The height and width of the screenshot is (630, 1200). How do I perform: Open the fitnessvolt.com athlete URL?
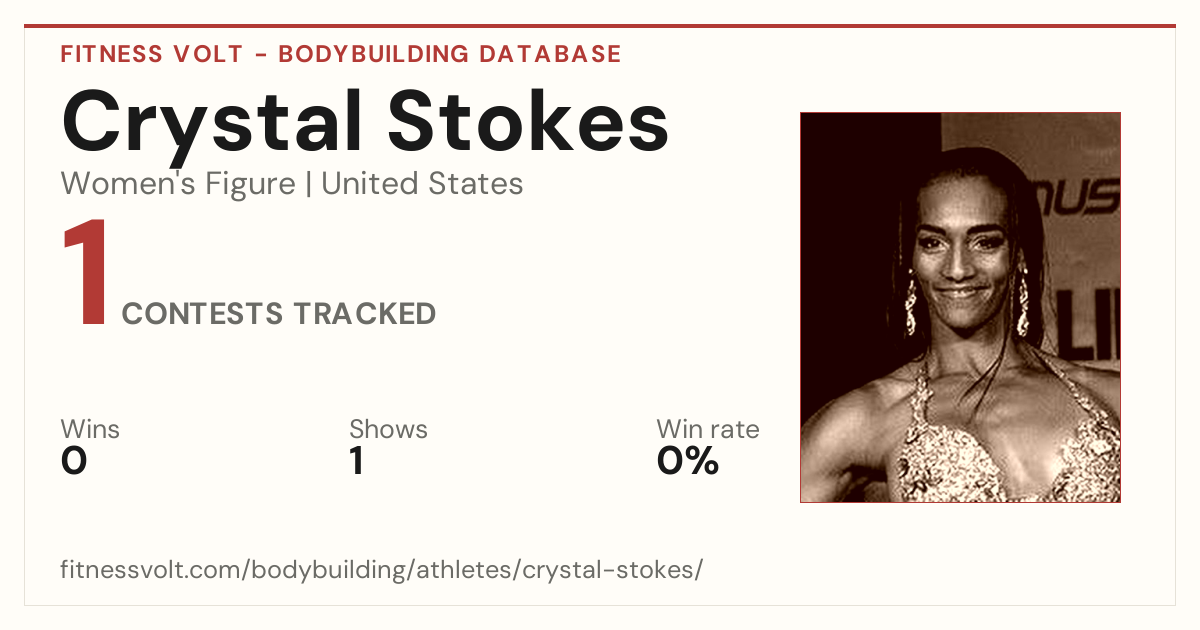click(x=382, y=570)
